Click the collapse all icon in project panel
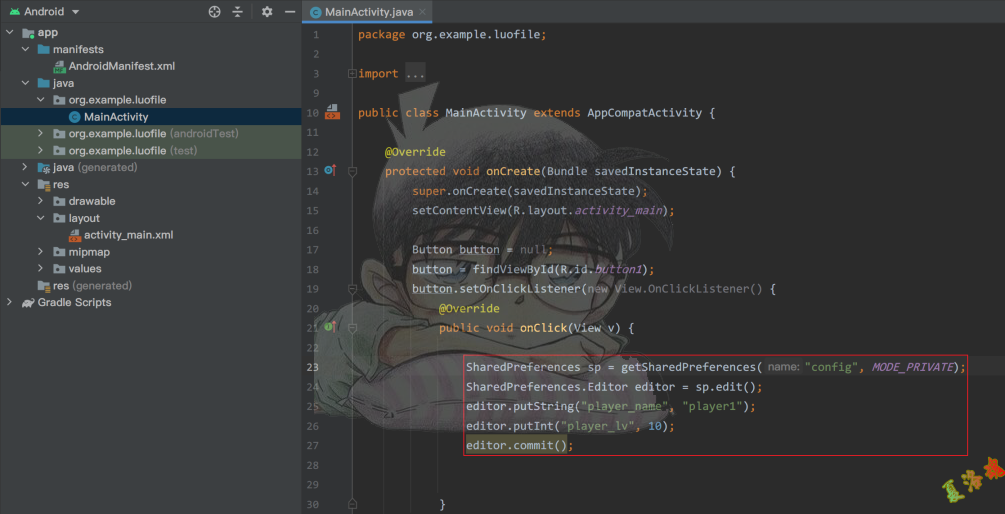 point(238,12)
